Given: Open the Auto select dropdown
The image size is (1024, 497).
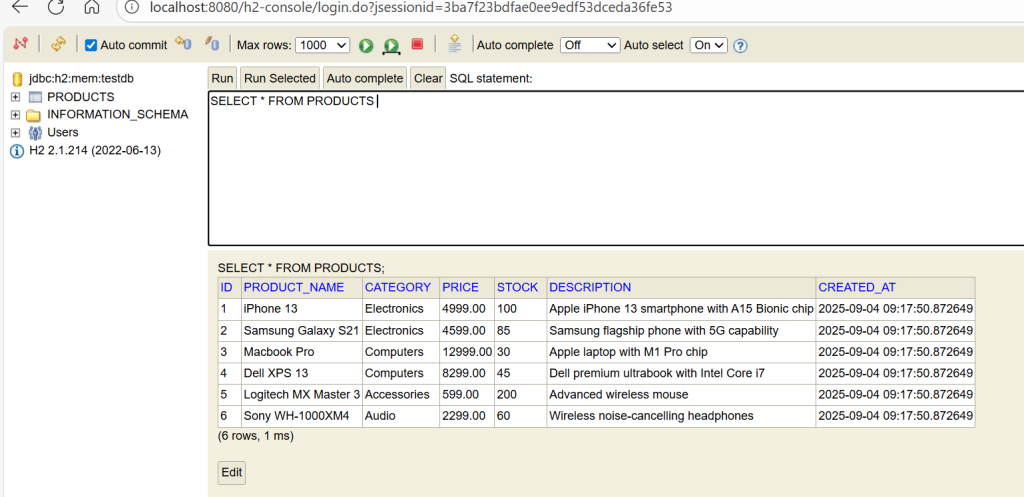Looking at the screenshot, I should point(709,46).
